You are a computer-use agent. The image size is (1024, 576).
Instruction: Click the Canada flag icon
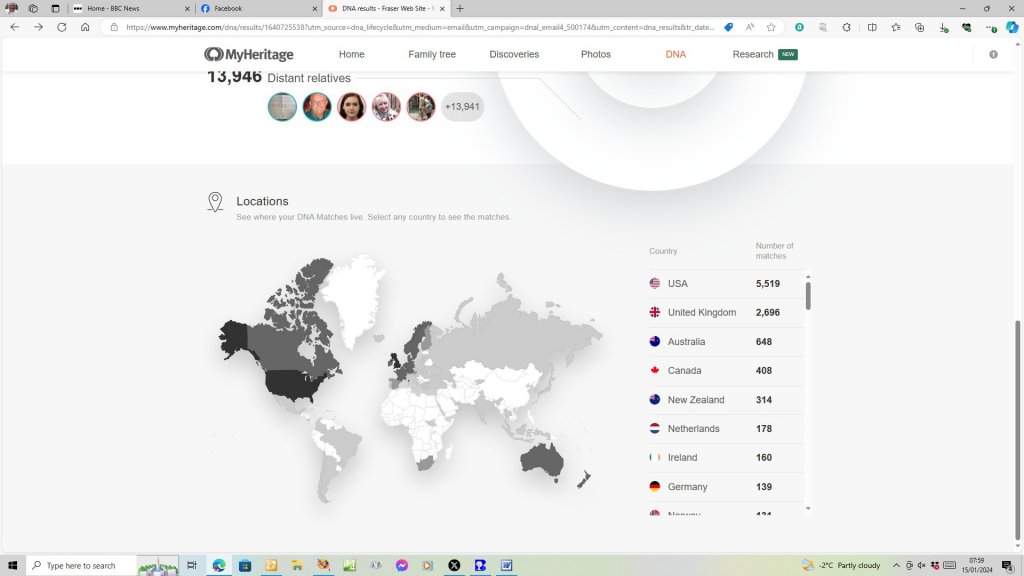pos(655,371)
